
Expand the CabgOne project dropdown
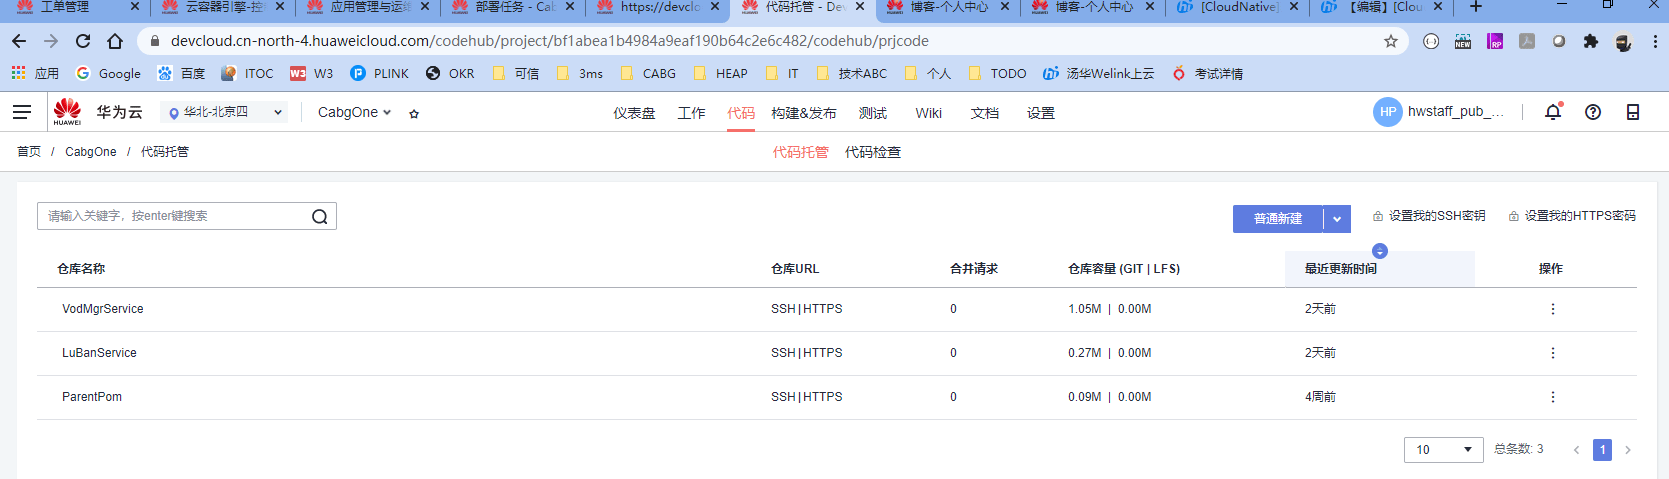pyautogui.click(x=354, y=112)
